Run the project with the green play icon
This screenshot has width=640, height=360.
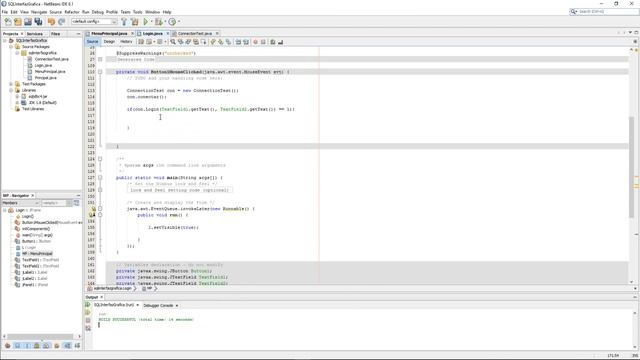coord(145,22)
